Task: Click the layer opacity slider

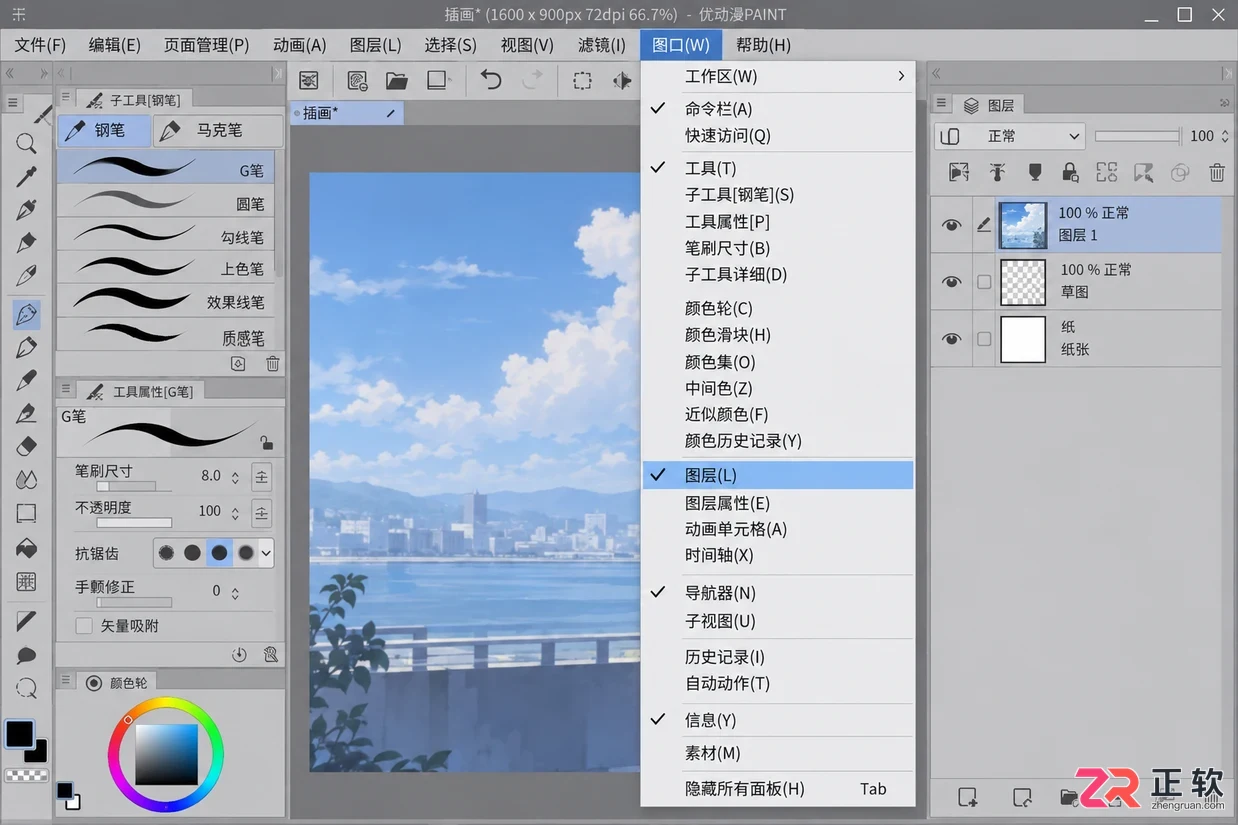Action: pyautogui.click(x=1137, y=136)
